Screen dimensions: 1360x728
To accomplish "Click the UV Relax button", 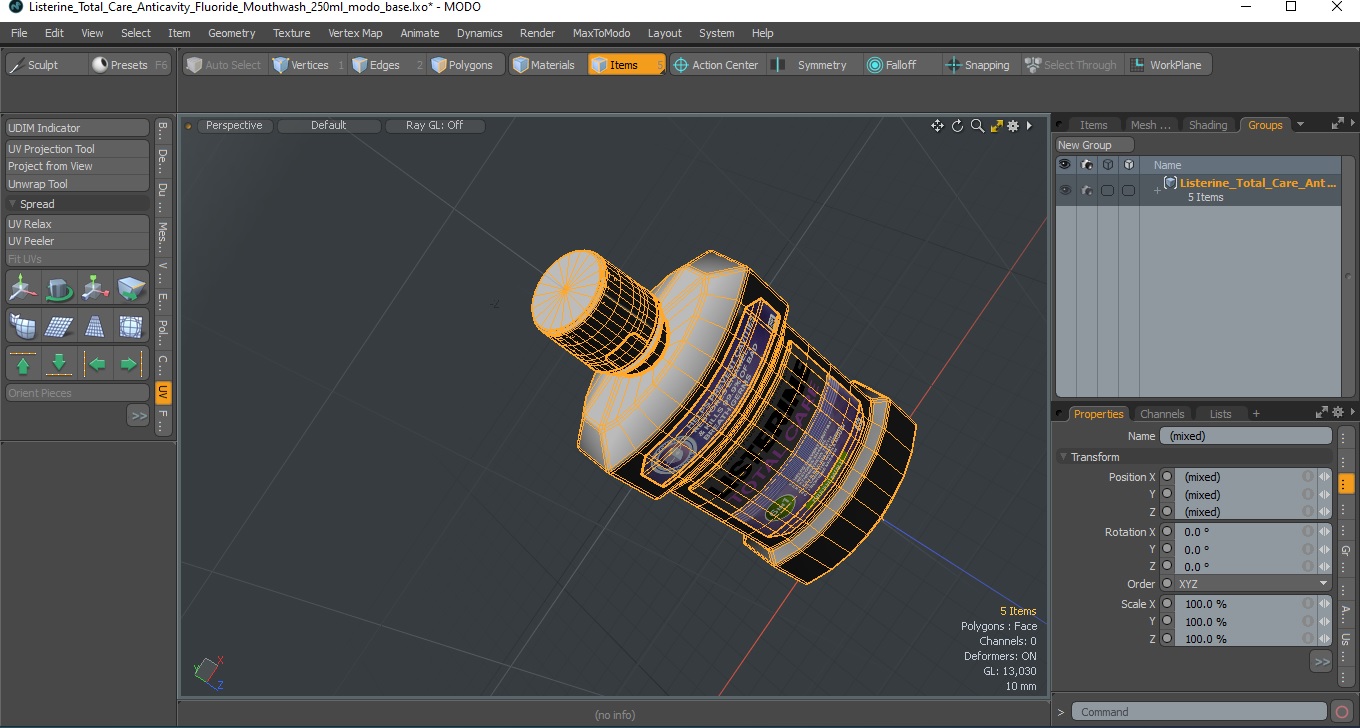I will [x=77, y=224].
